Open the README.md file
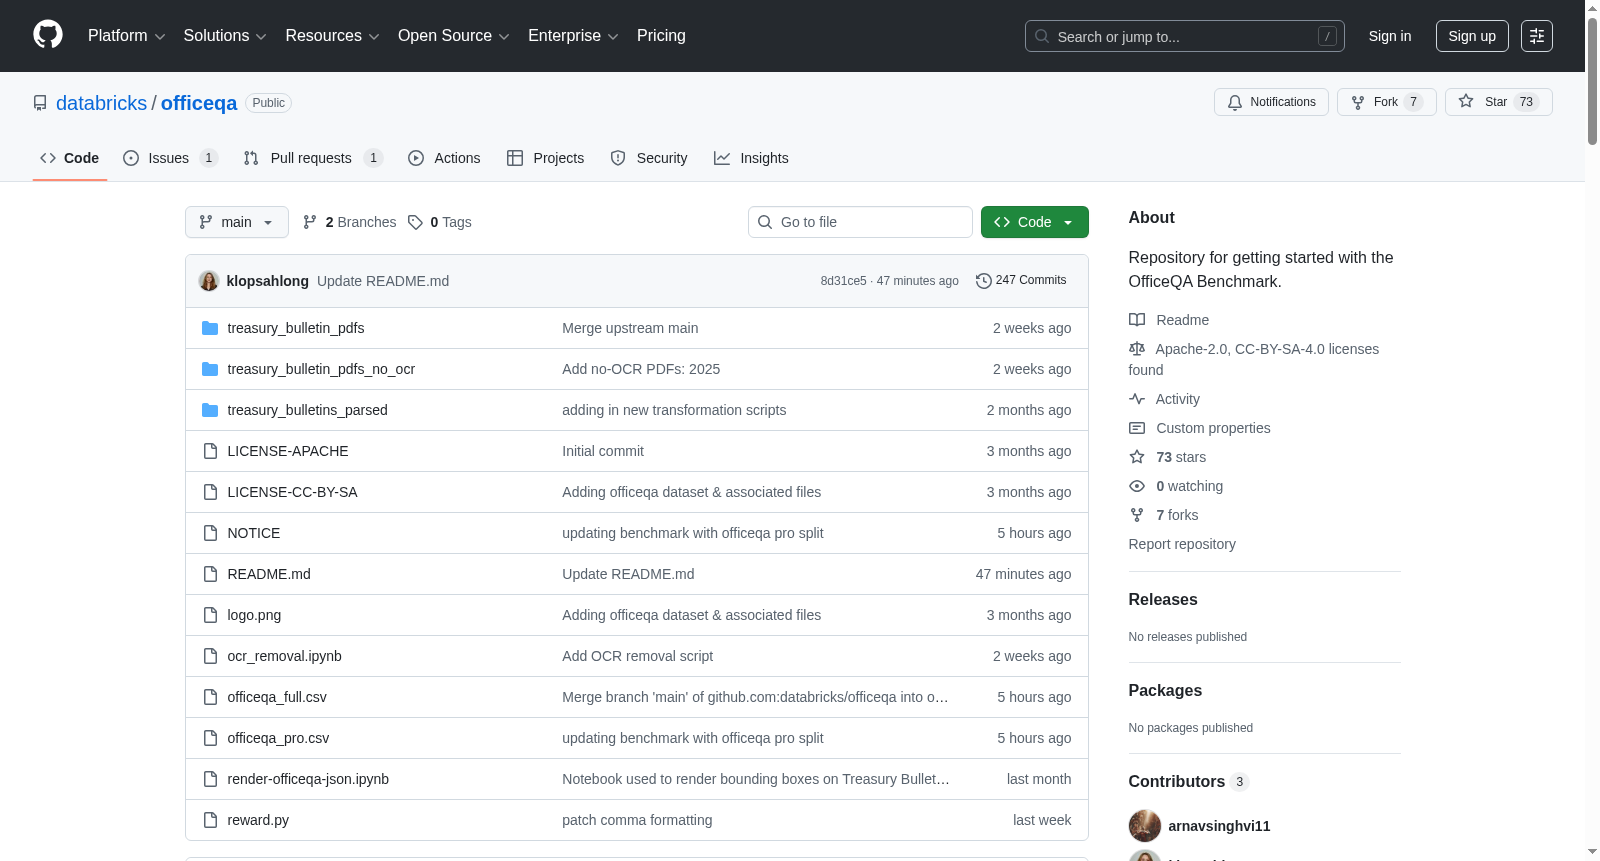1600x861 pixels. [x=269, y=574]
